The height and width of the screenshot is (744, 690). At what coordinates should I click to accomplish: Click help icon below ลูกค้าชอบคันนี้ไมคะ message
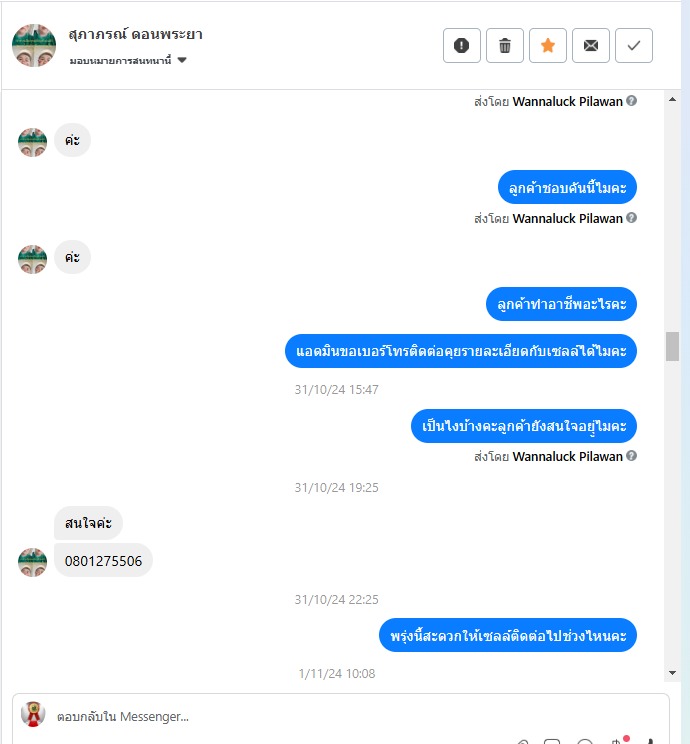pos(631,218)
